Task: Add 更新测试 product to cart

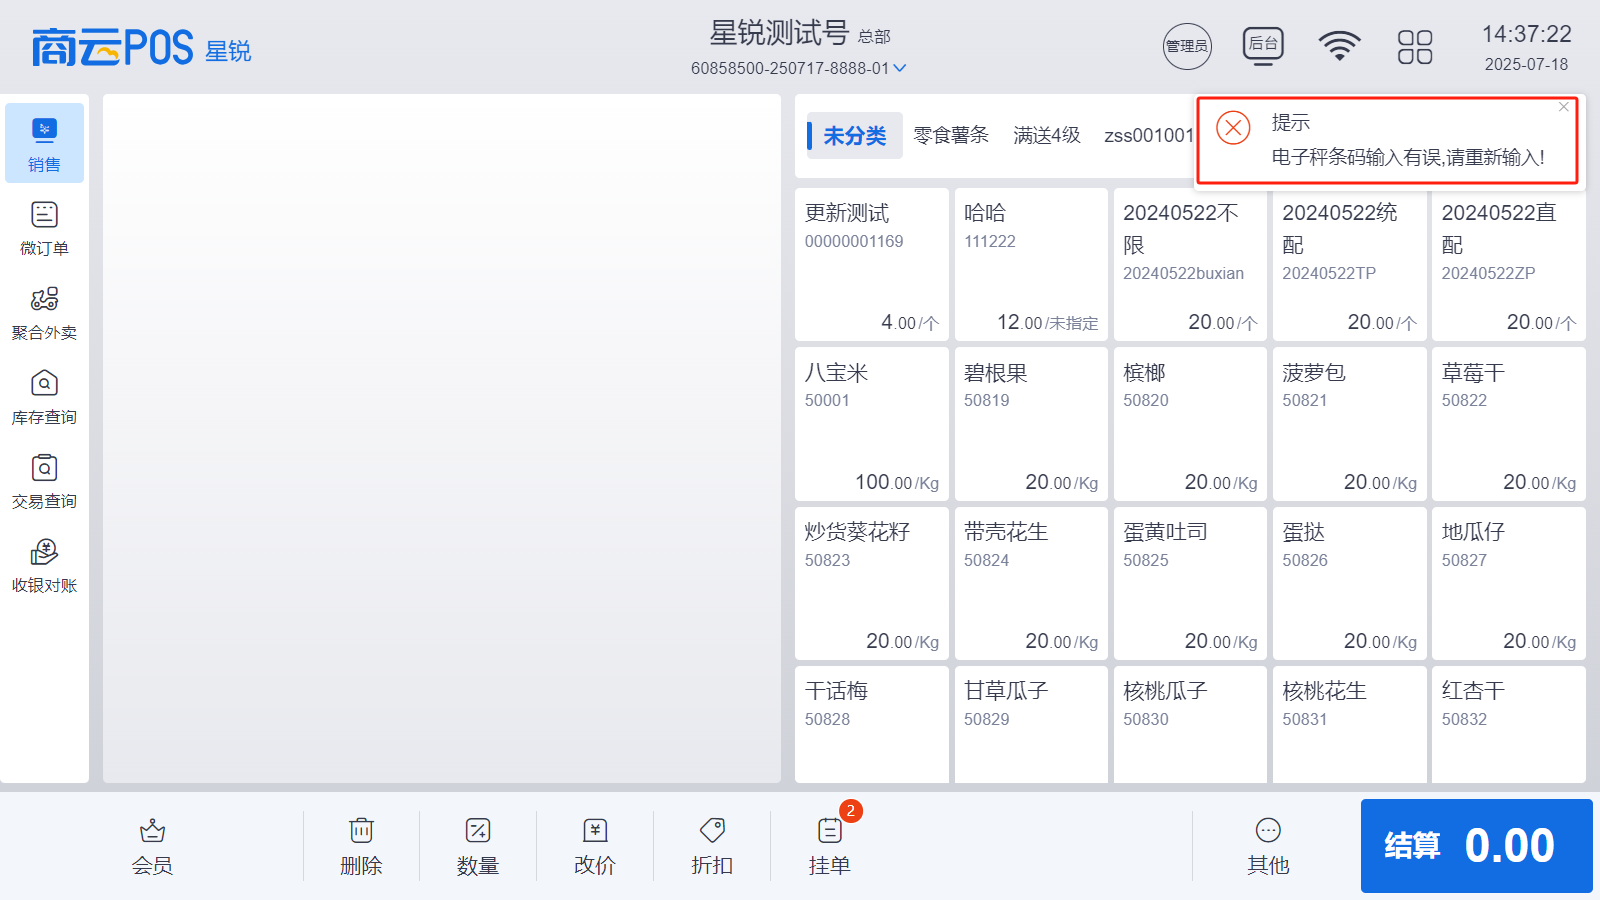Action: coord(872,265)
